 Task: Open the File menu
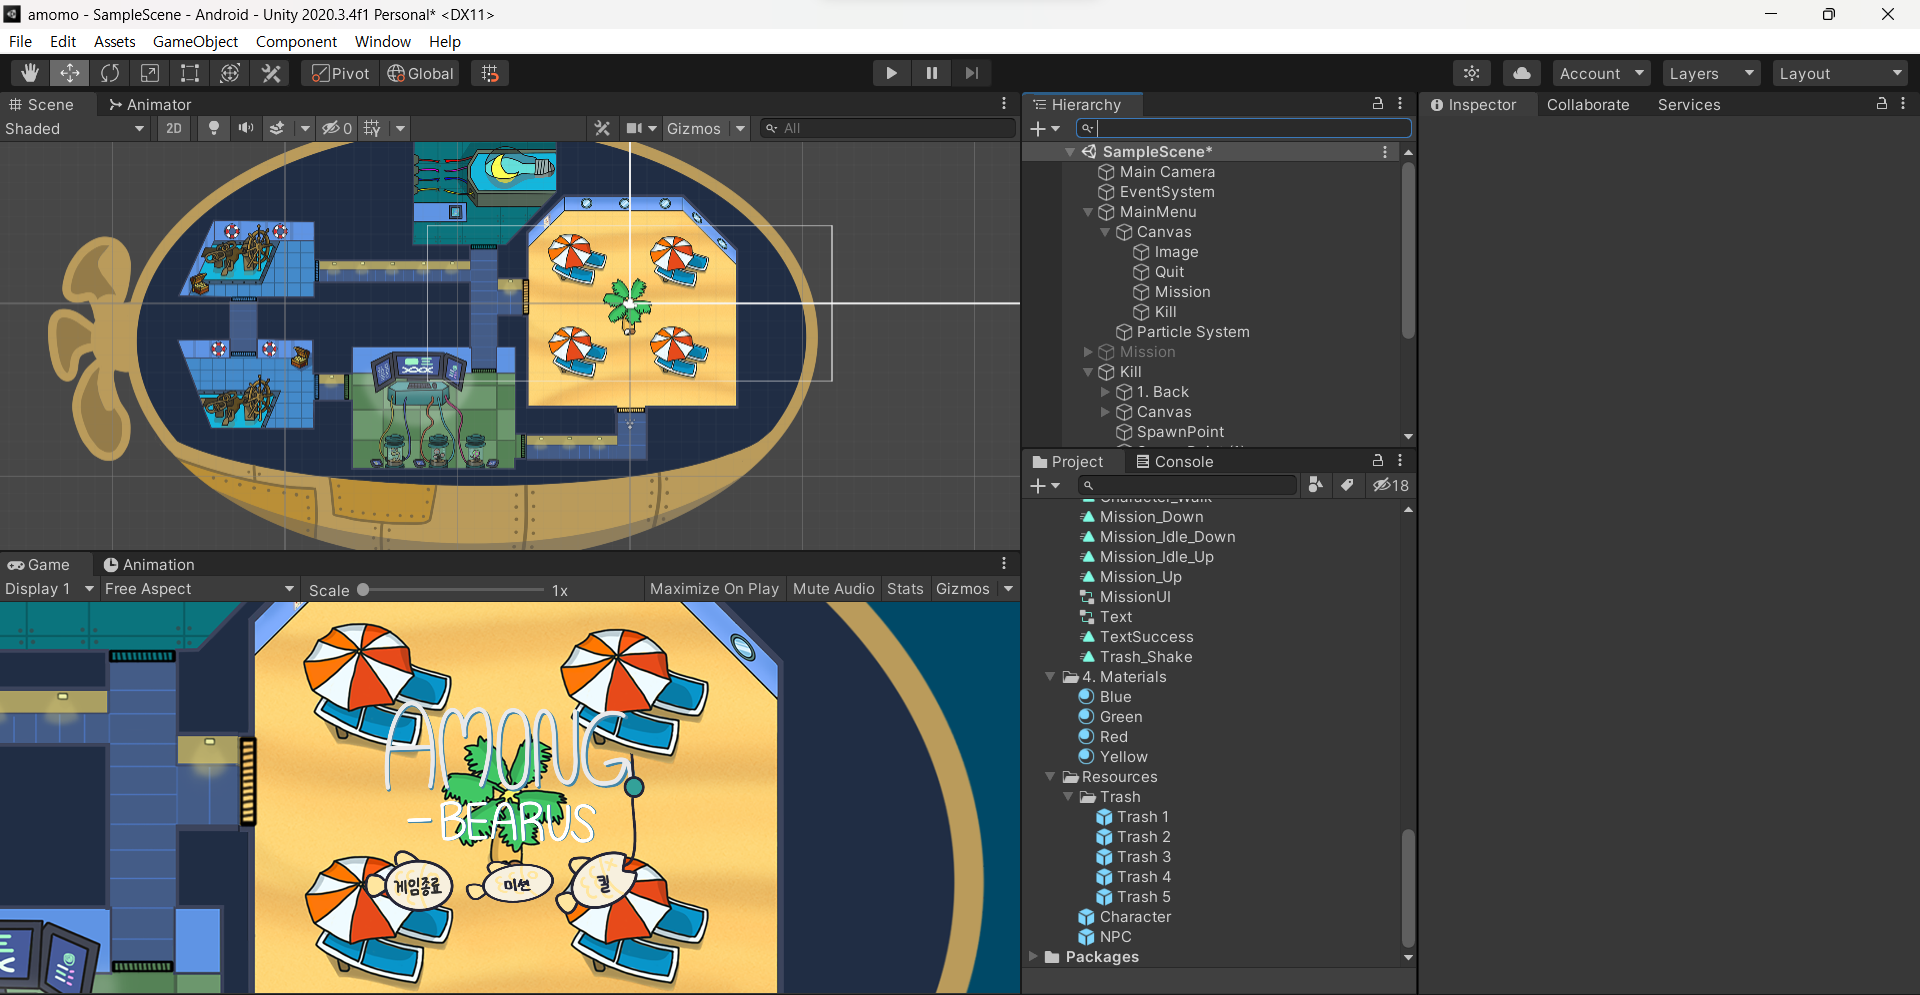pyautogui.click(x=20, y=41)
